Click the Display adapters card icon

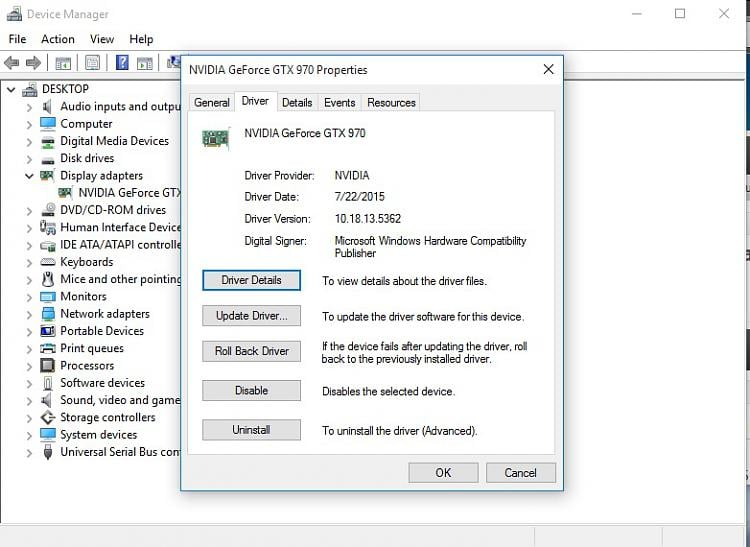47,175
